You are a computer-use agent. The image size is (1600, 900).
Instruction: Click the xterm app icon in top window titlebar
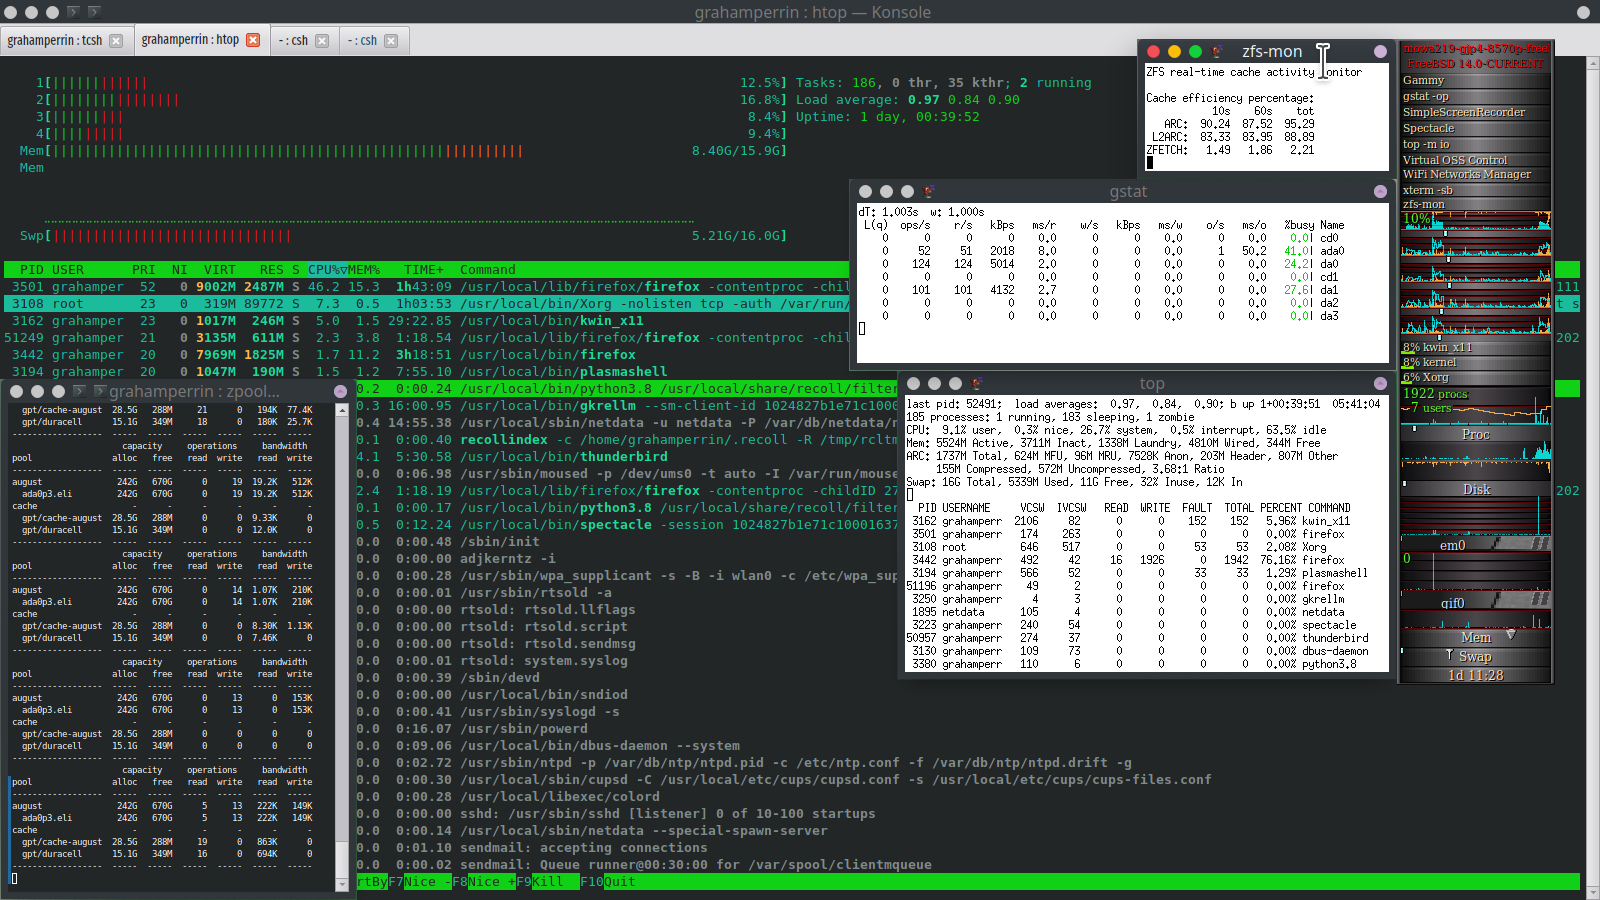click(x=977, y=383)
